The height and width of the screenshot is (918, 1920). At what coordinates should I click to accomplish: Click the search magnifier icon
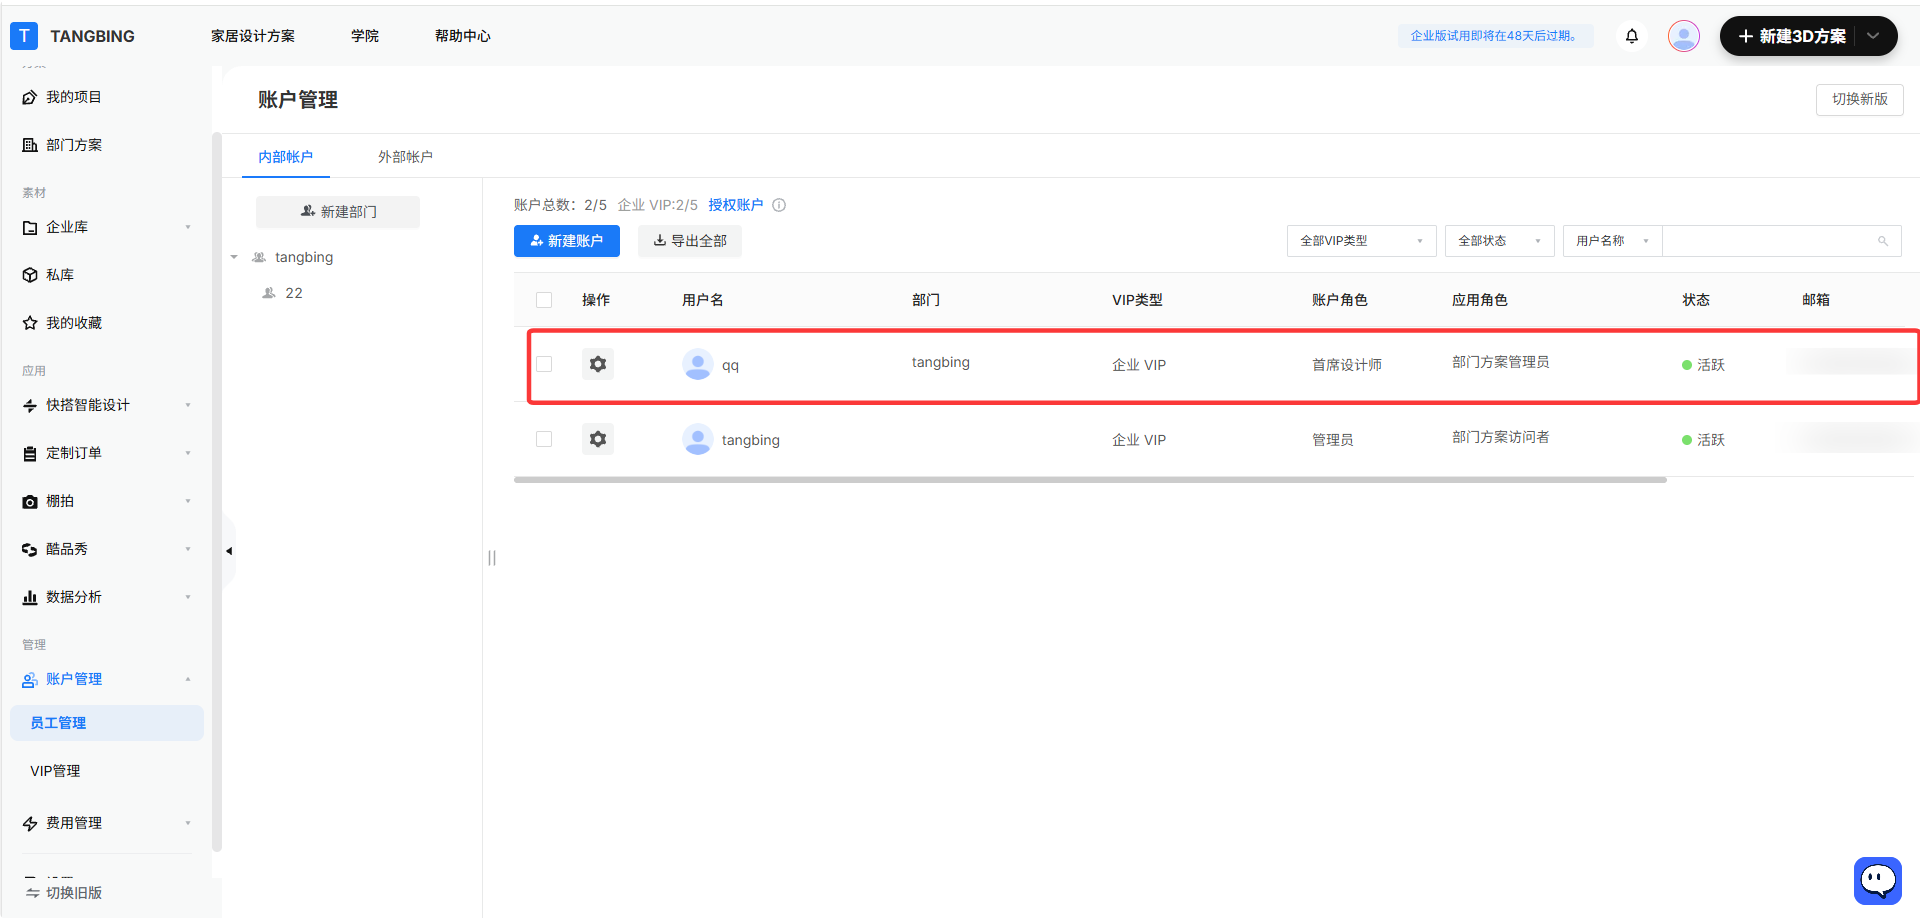coord(1883,241)
